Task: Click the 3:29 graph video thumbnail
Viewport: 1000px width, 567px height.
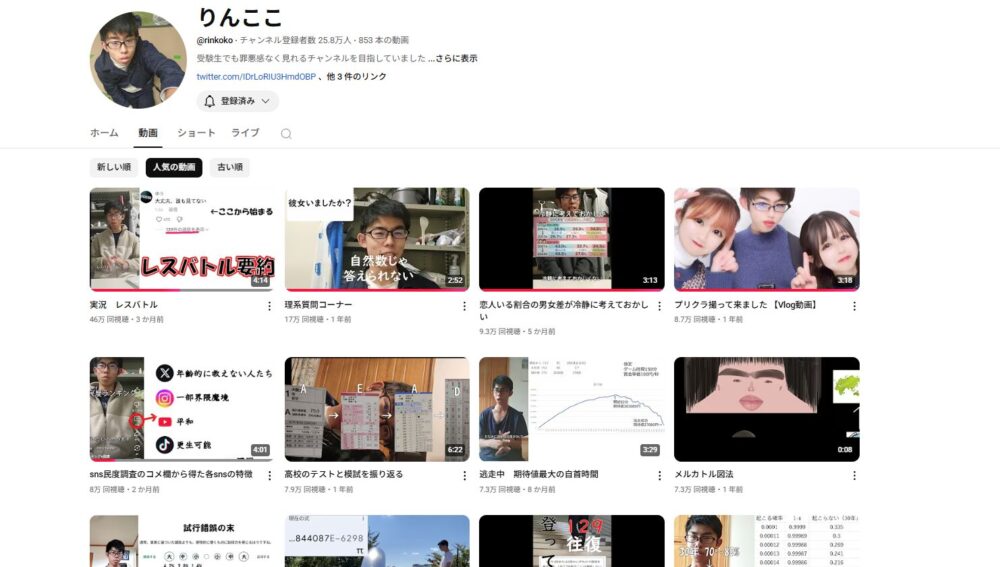Action: (571, 409)
